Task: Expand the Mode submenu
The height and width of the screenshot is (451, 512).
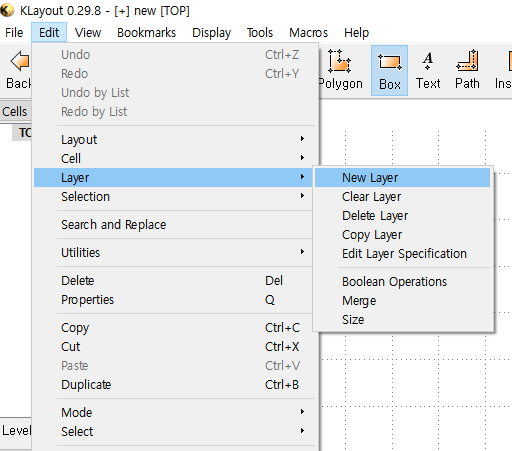Action: (x=173, y=412)
